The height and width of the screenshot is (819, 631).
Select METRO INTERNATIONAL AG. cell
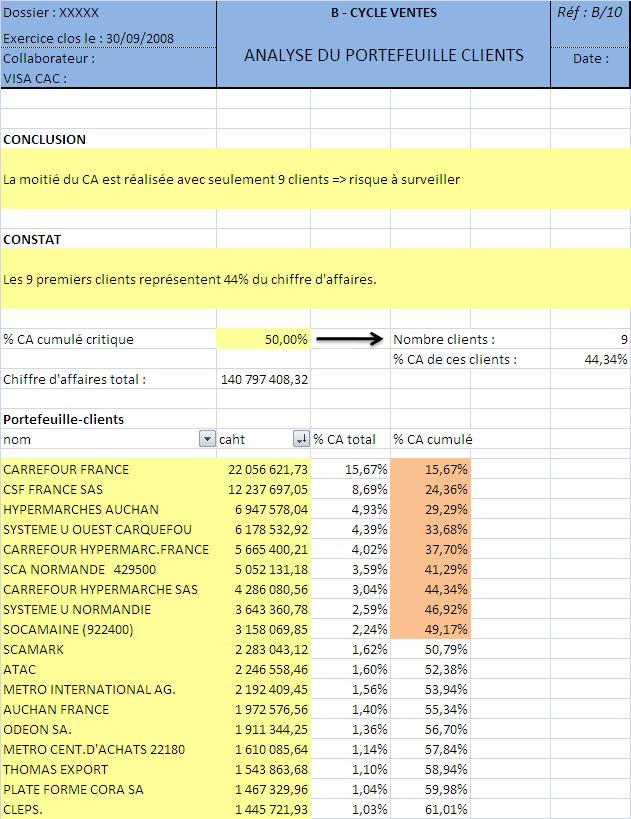pos(109,689)
